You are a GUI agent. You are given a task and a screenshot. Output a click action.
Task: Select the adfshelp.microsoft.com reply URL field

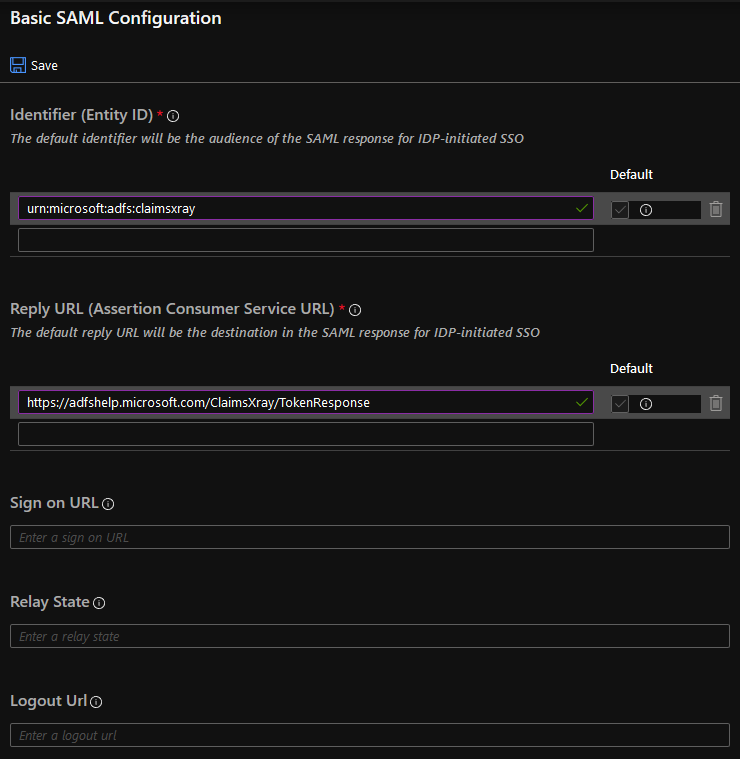tap(300, 402)
